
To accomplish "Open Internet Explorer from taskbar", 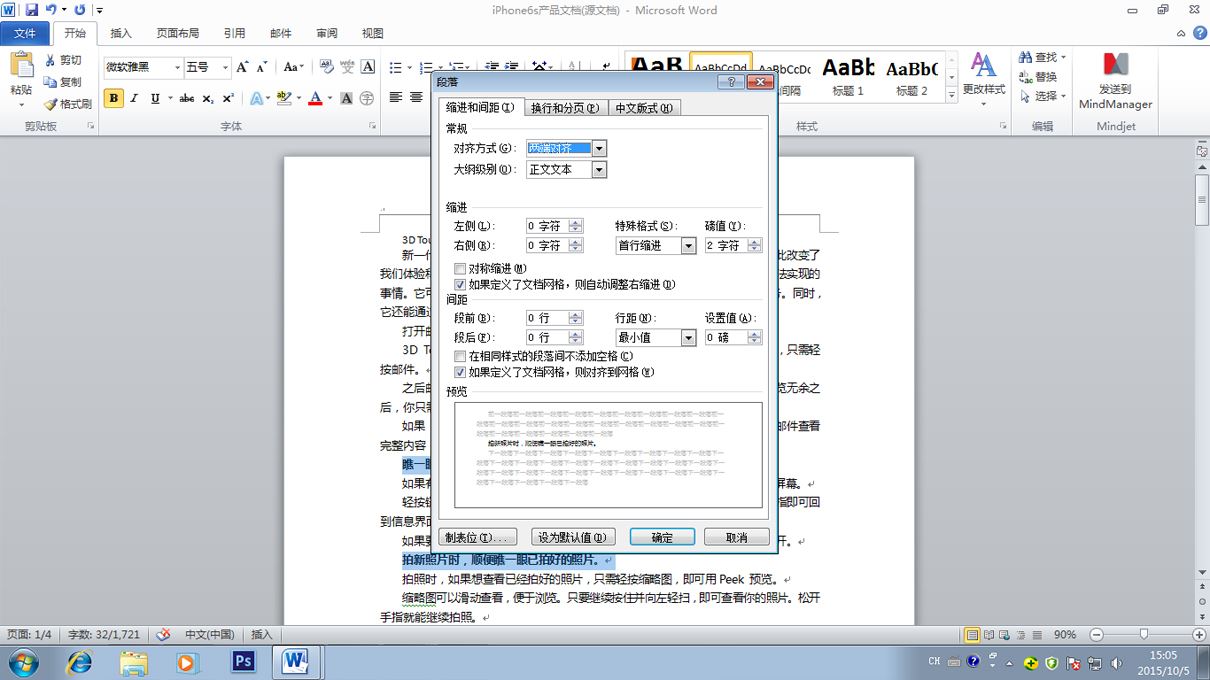I will [x=79, y=661].
